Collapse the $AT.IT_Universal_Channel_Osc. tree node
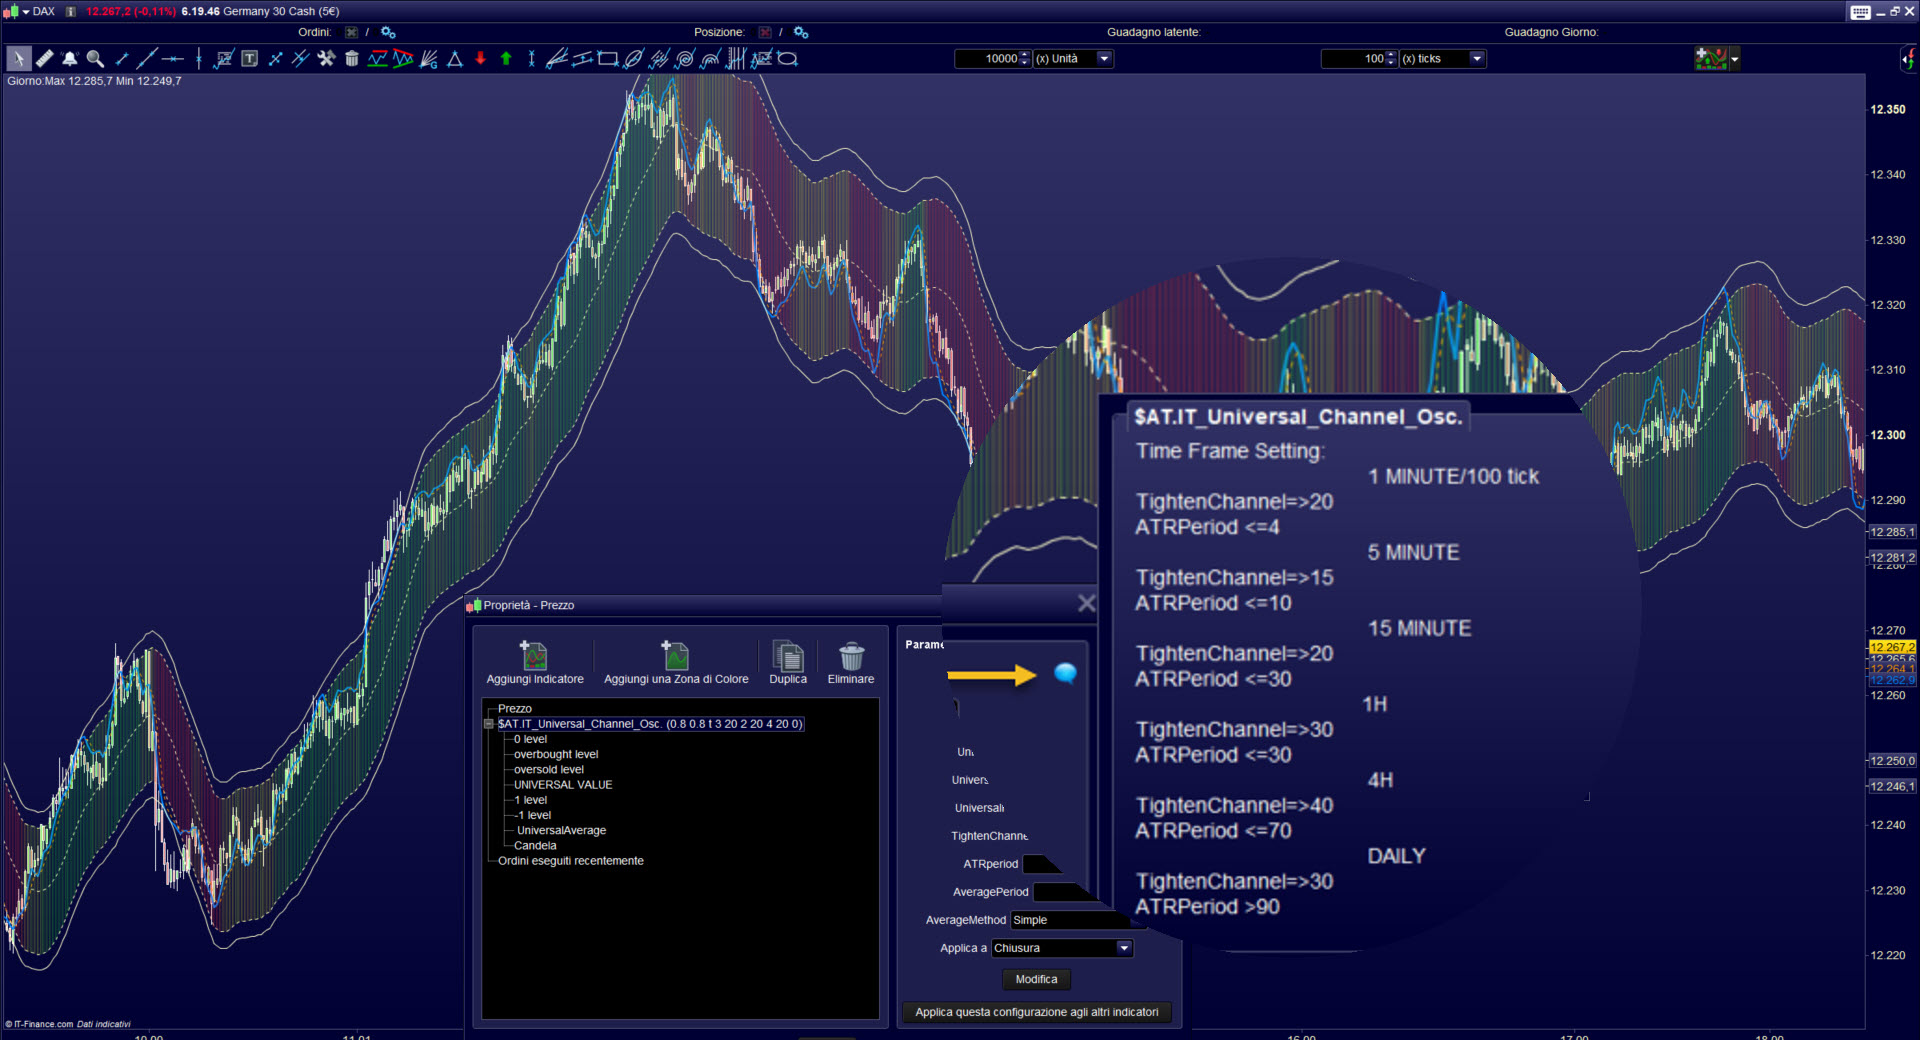This screenshot has height=1040, width=1920. 489,724
